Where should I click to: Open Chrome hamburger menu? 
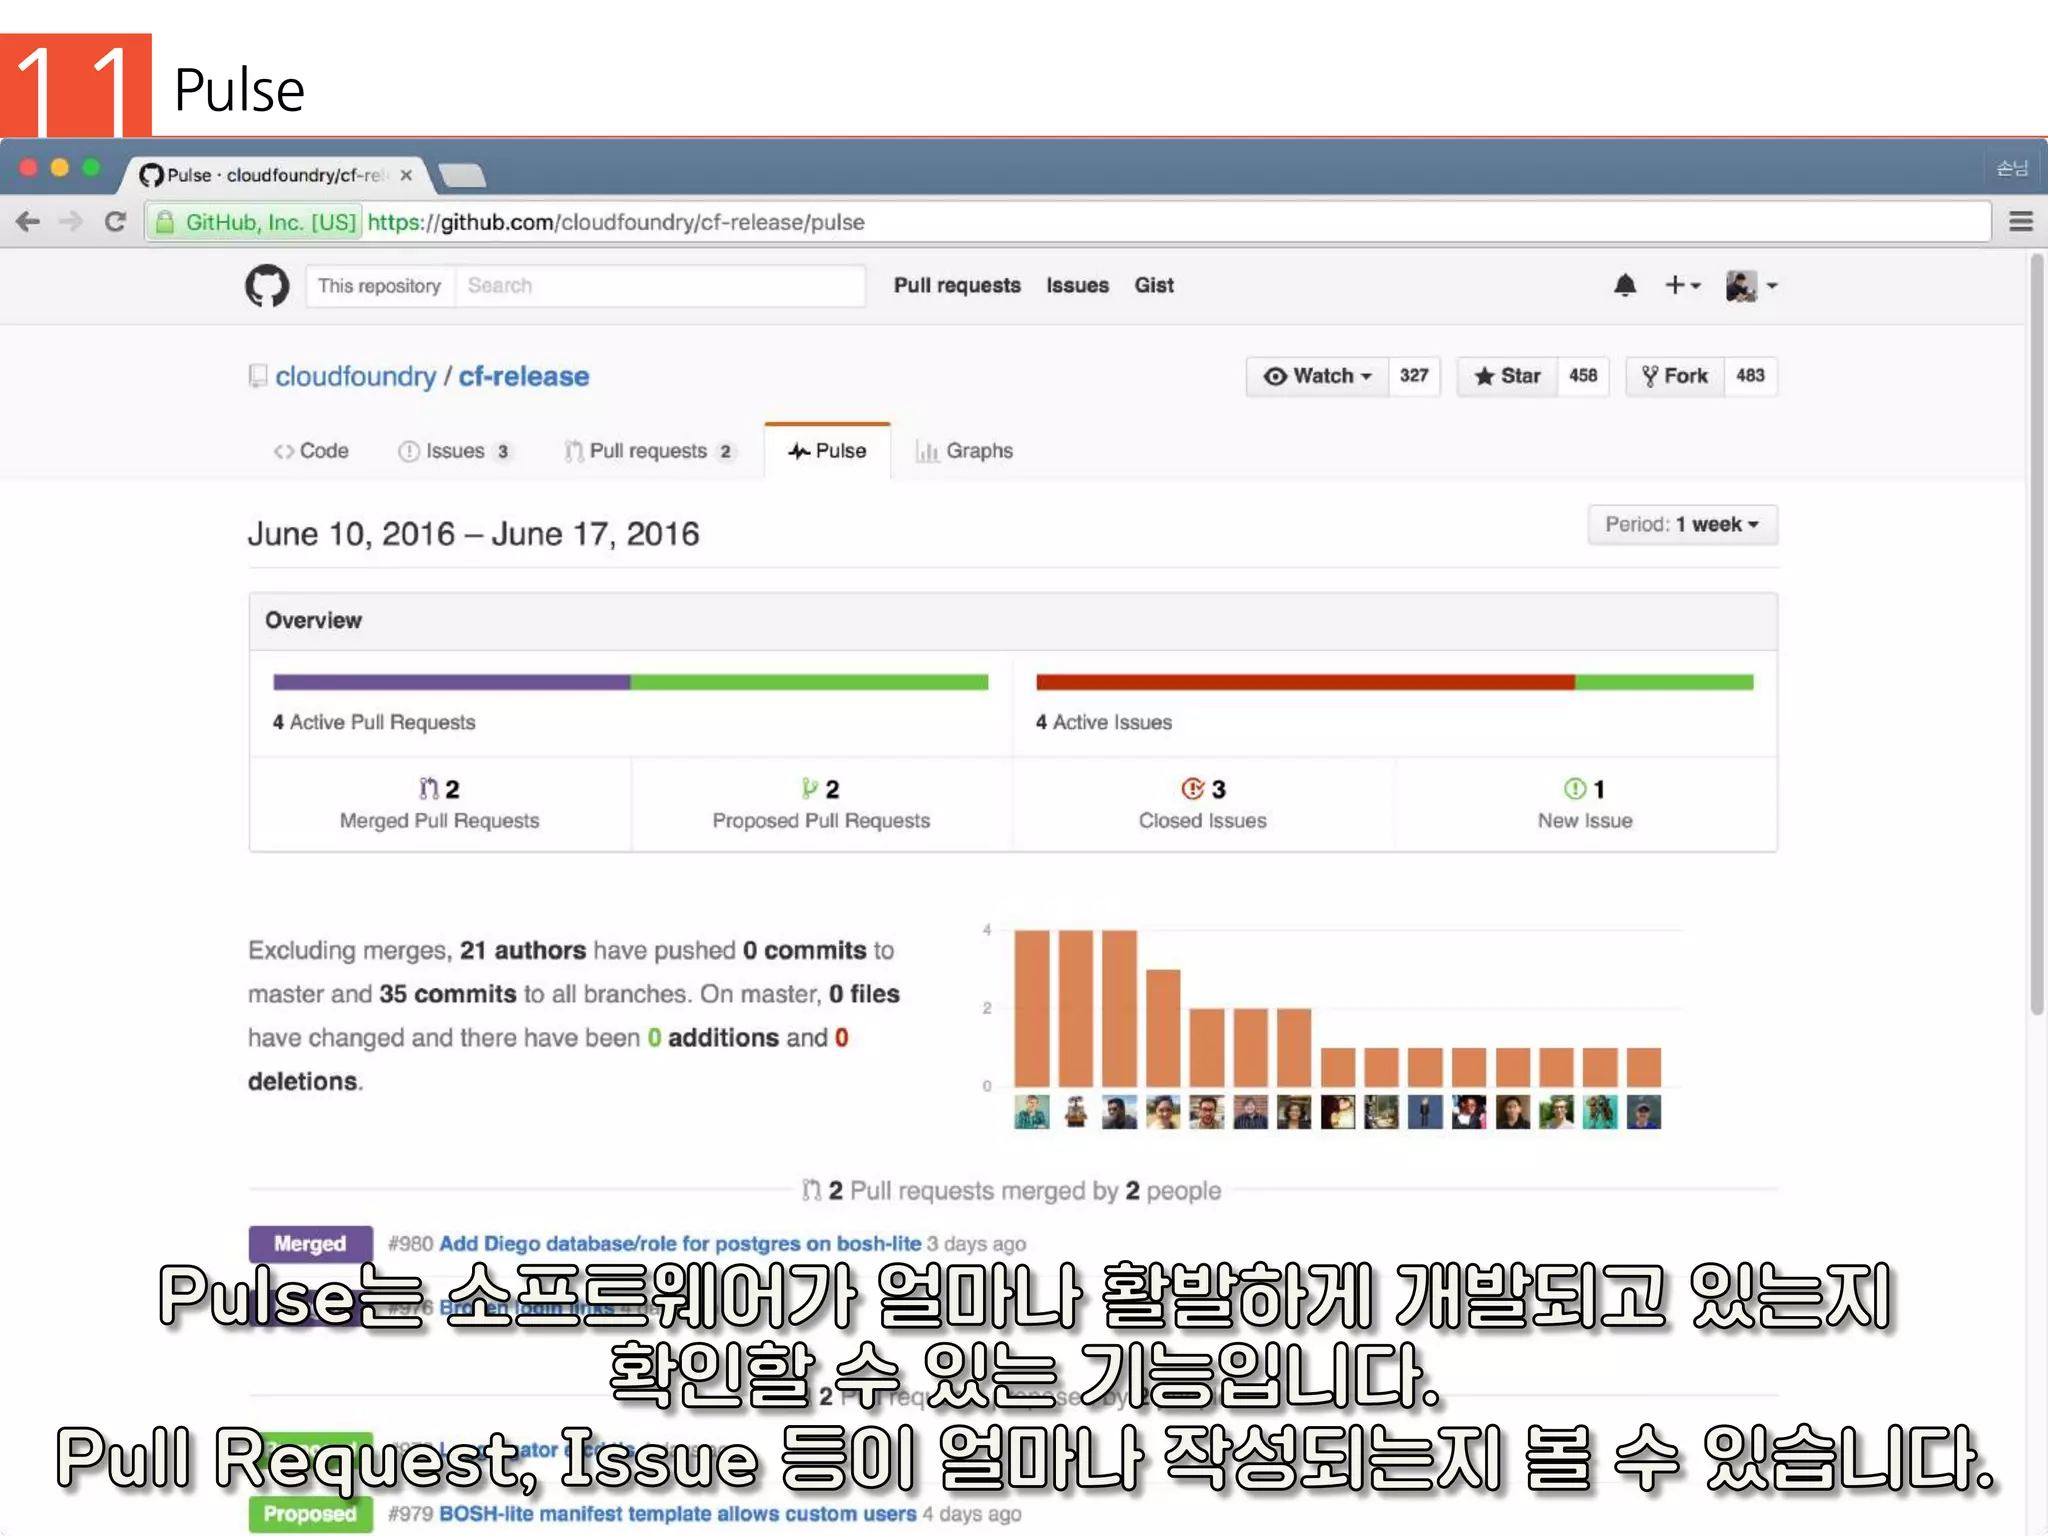coord(2020,222)
